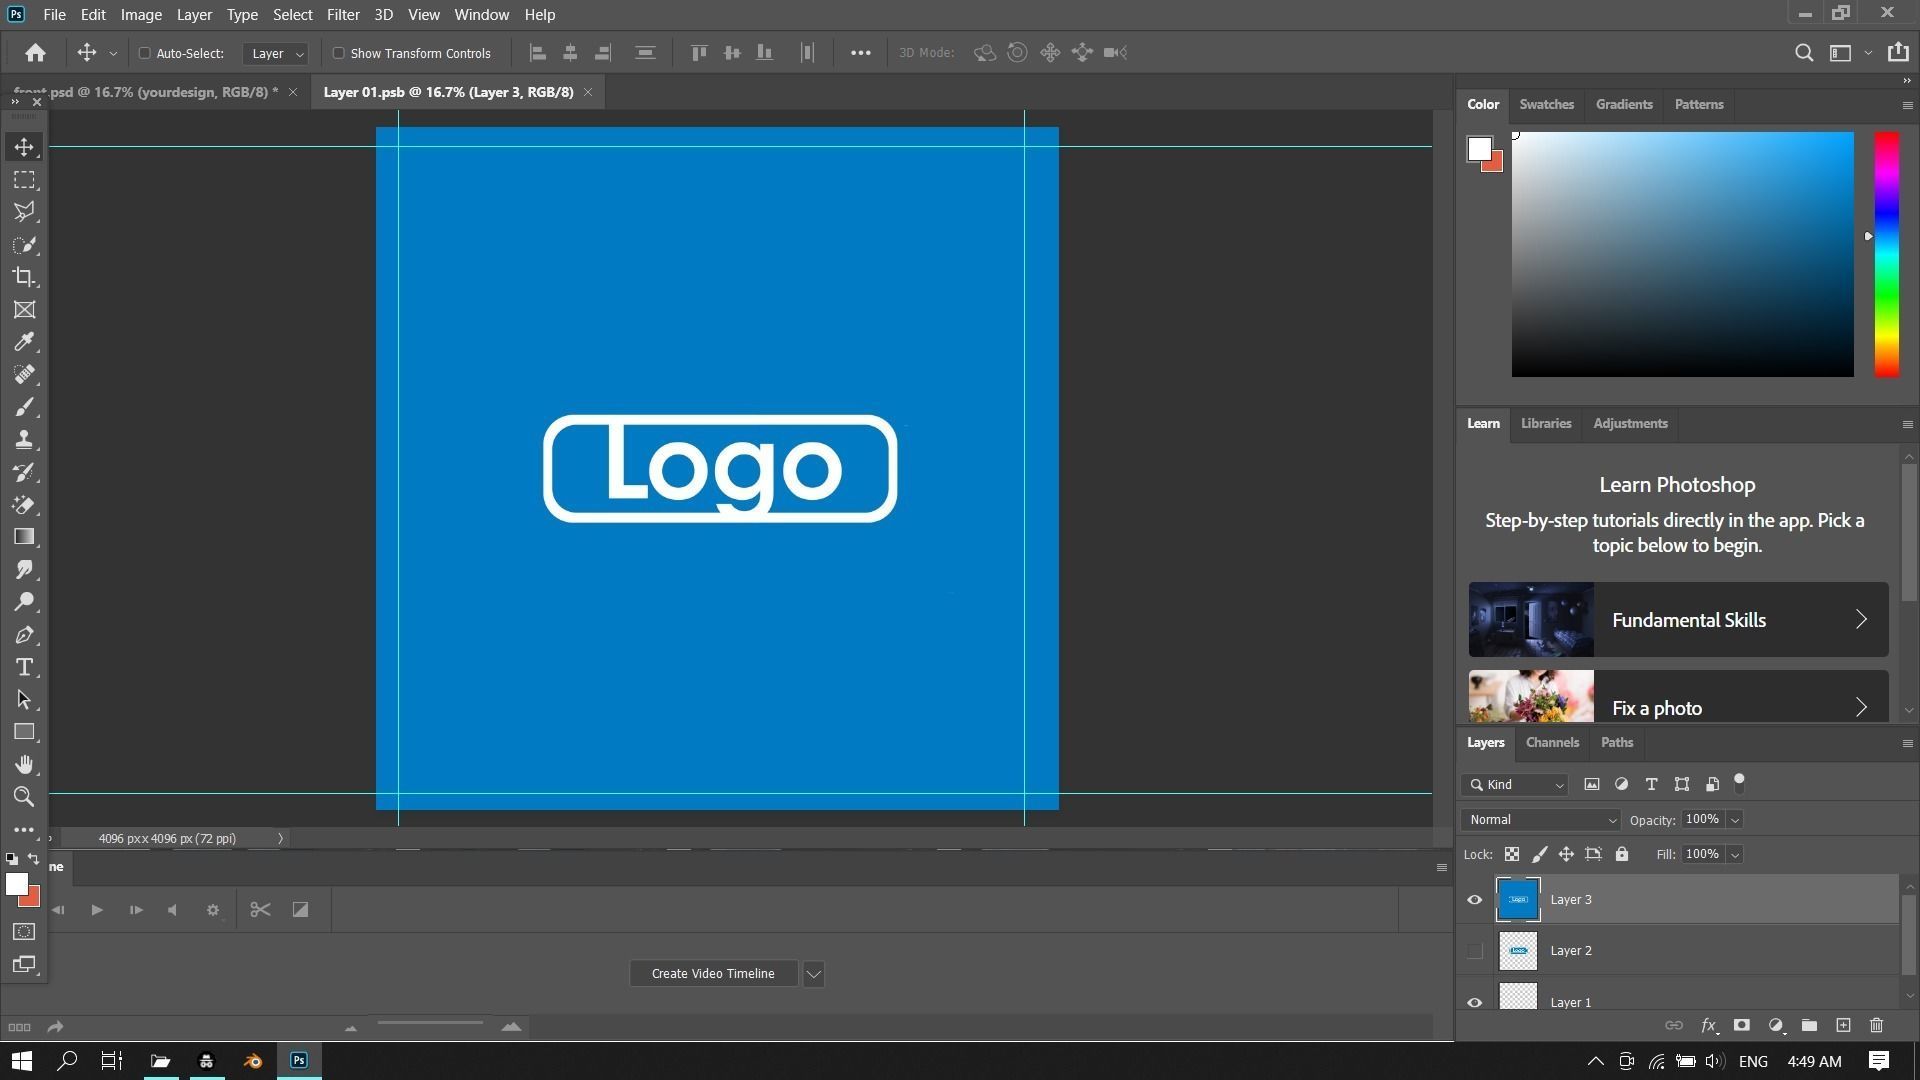Select the Pen tool

pyautogui.click(x=24, y=635)
